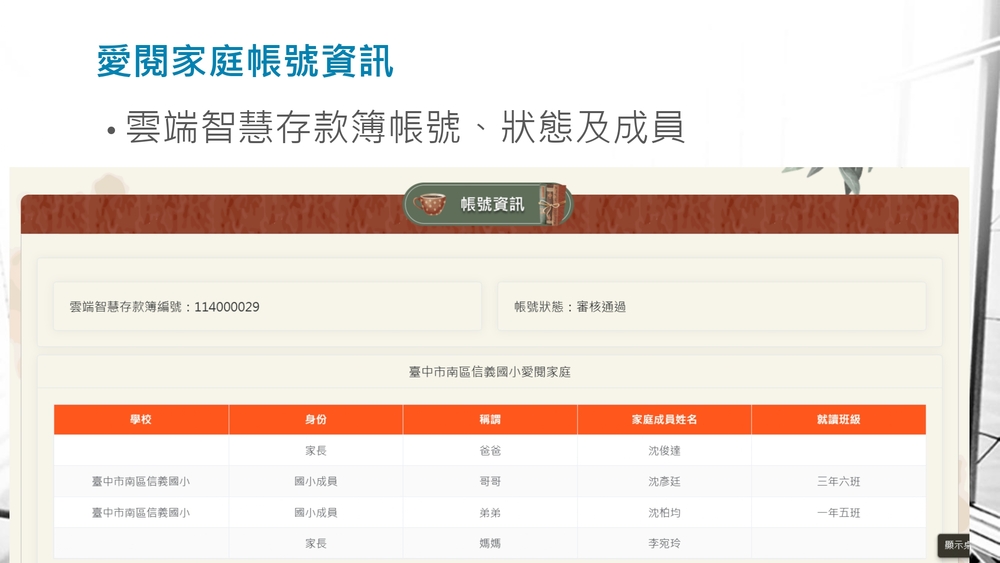Click the 一年五班 class cell
The height and width of the screenshot is (563, 1000).
pos(838,513)
